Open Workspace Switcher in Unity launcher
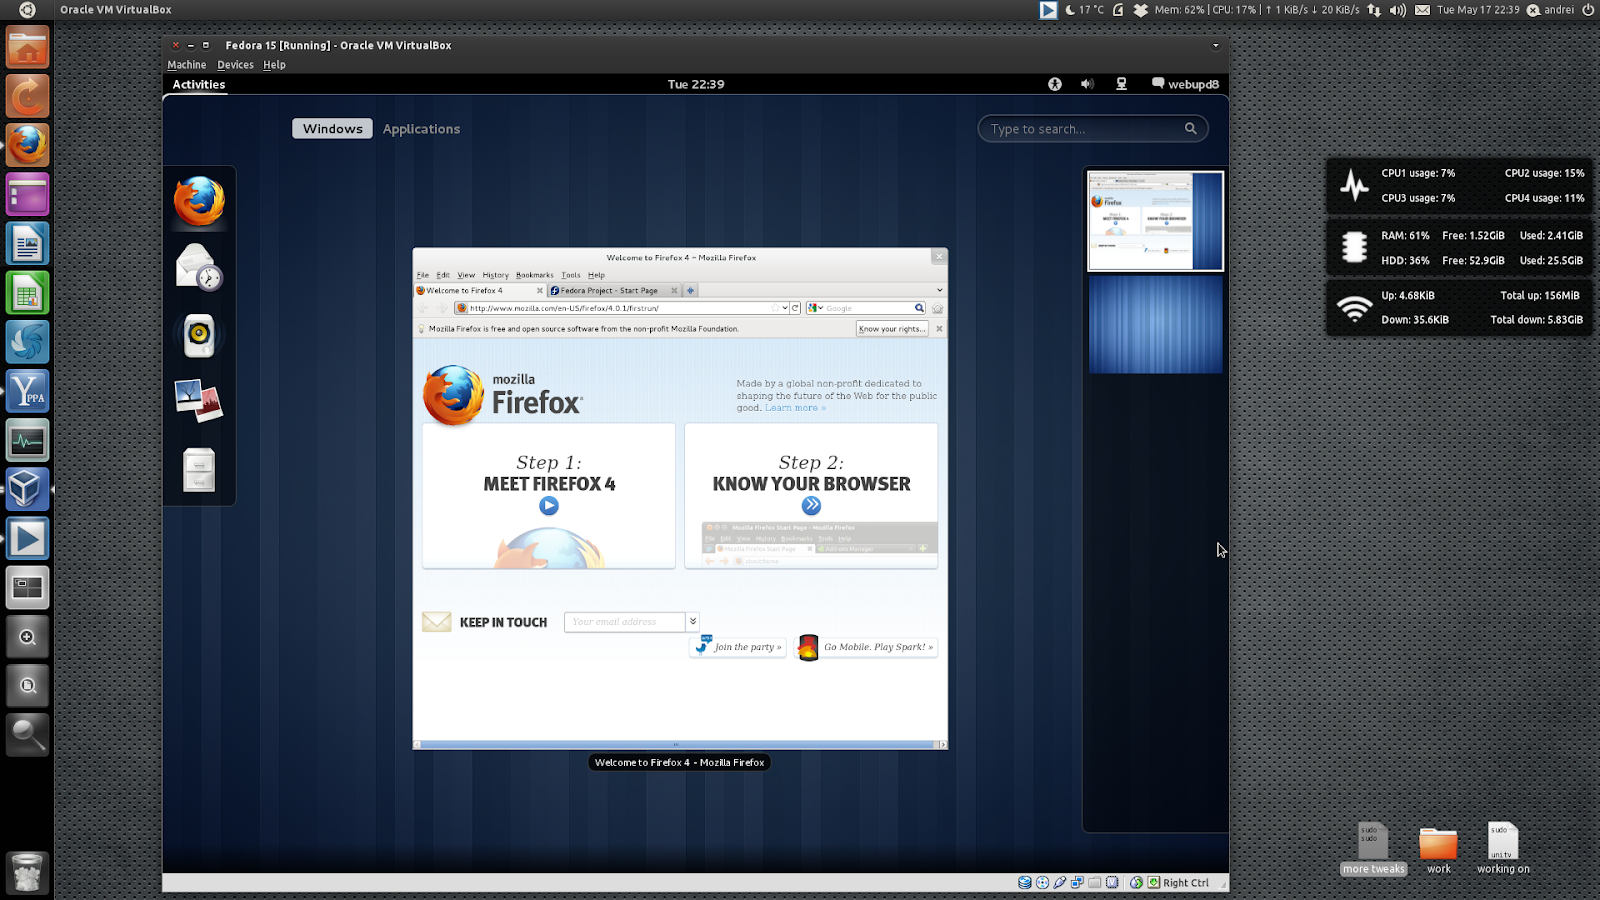Viewport: 1600px width, 900px height. 27,588
